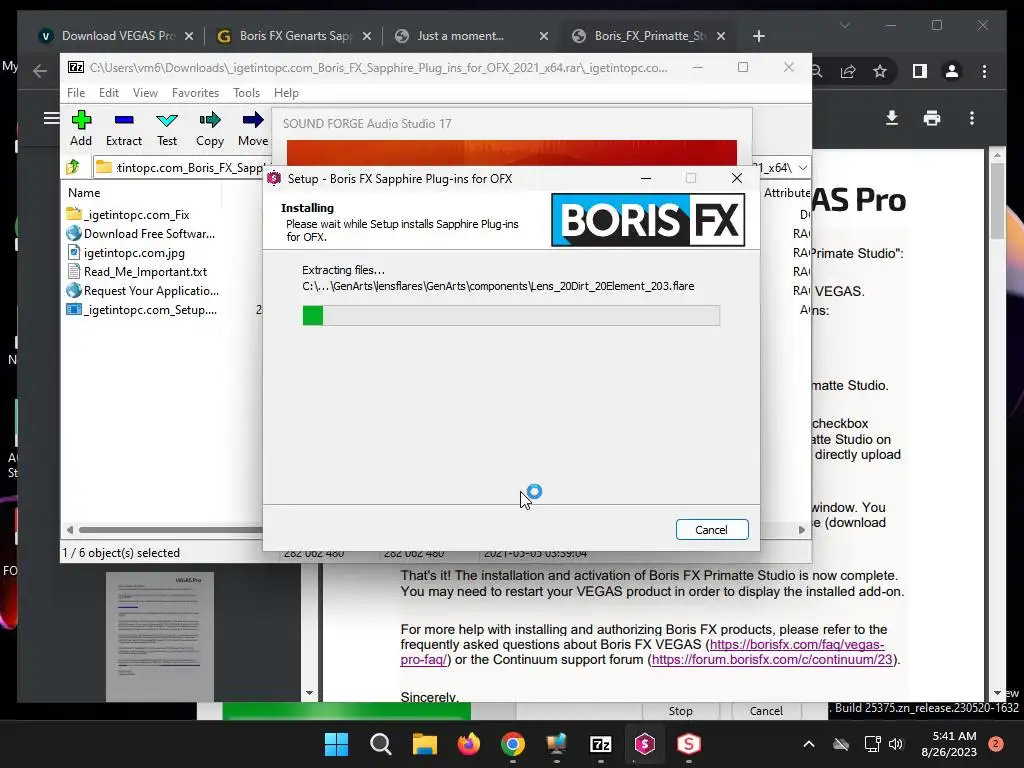
Task: Click the browser back arrow
Action: pos(40,71)
